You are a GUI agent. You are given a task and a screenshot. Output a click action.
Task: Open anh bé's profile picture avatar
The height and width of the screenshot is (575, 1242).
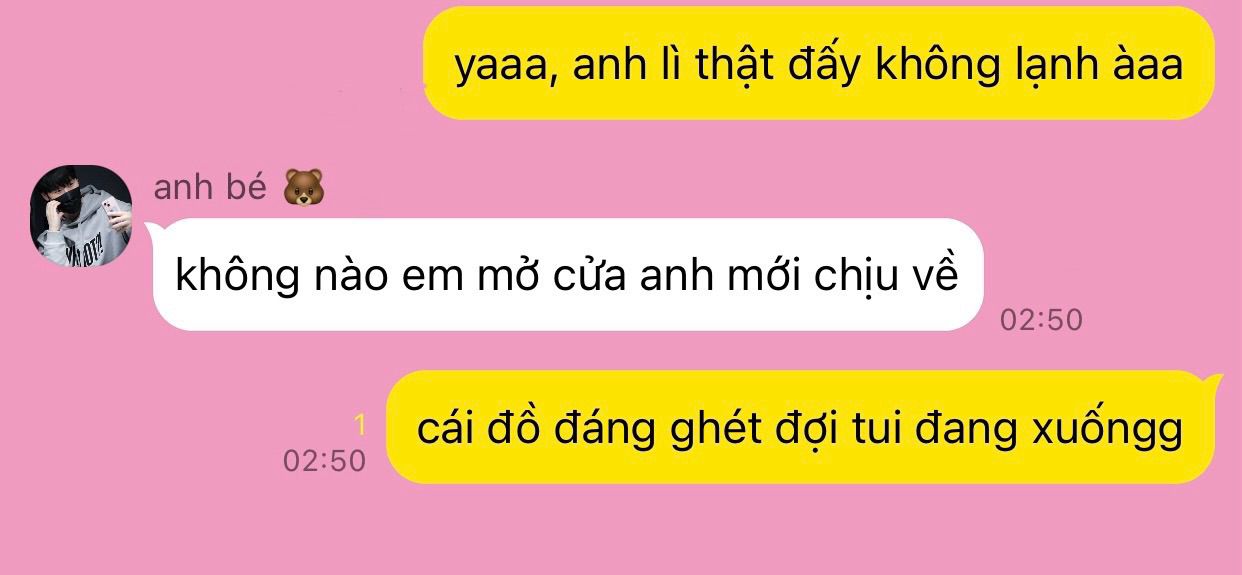pyautogui.click(x=81, y=215)
